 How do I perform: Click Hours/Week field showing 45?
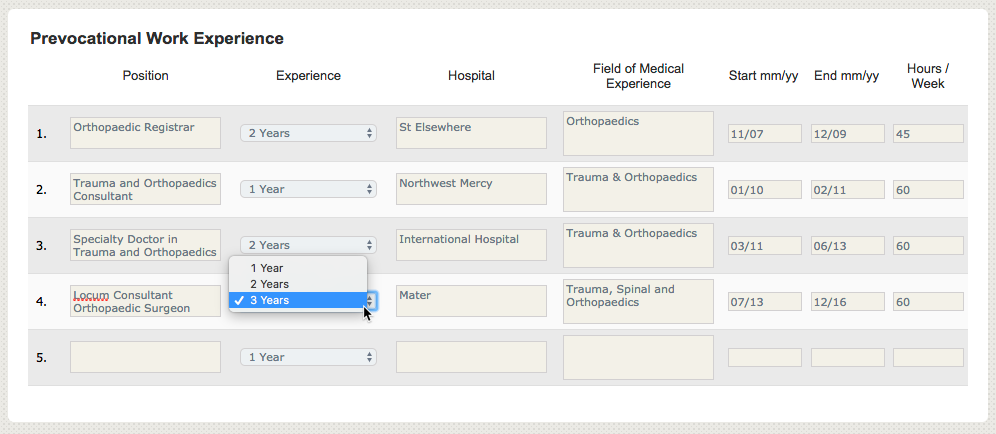click(928, 133)
